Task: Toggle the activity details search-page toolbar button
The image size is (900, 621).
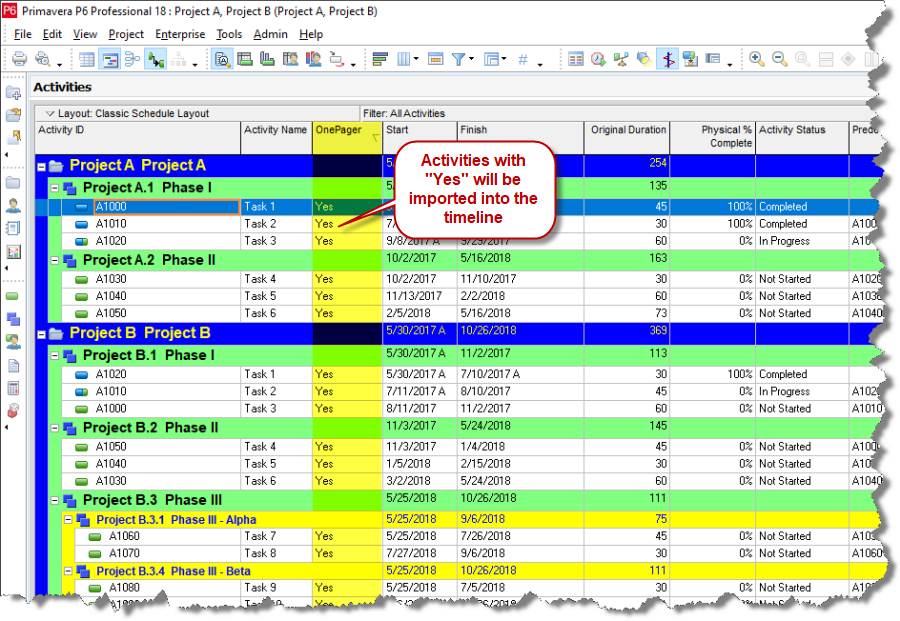Action: [x=222, y=59]
